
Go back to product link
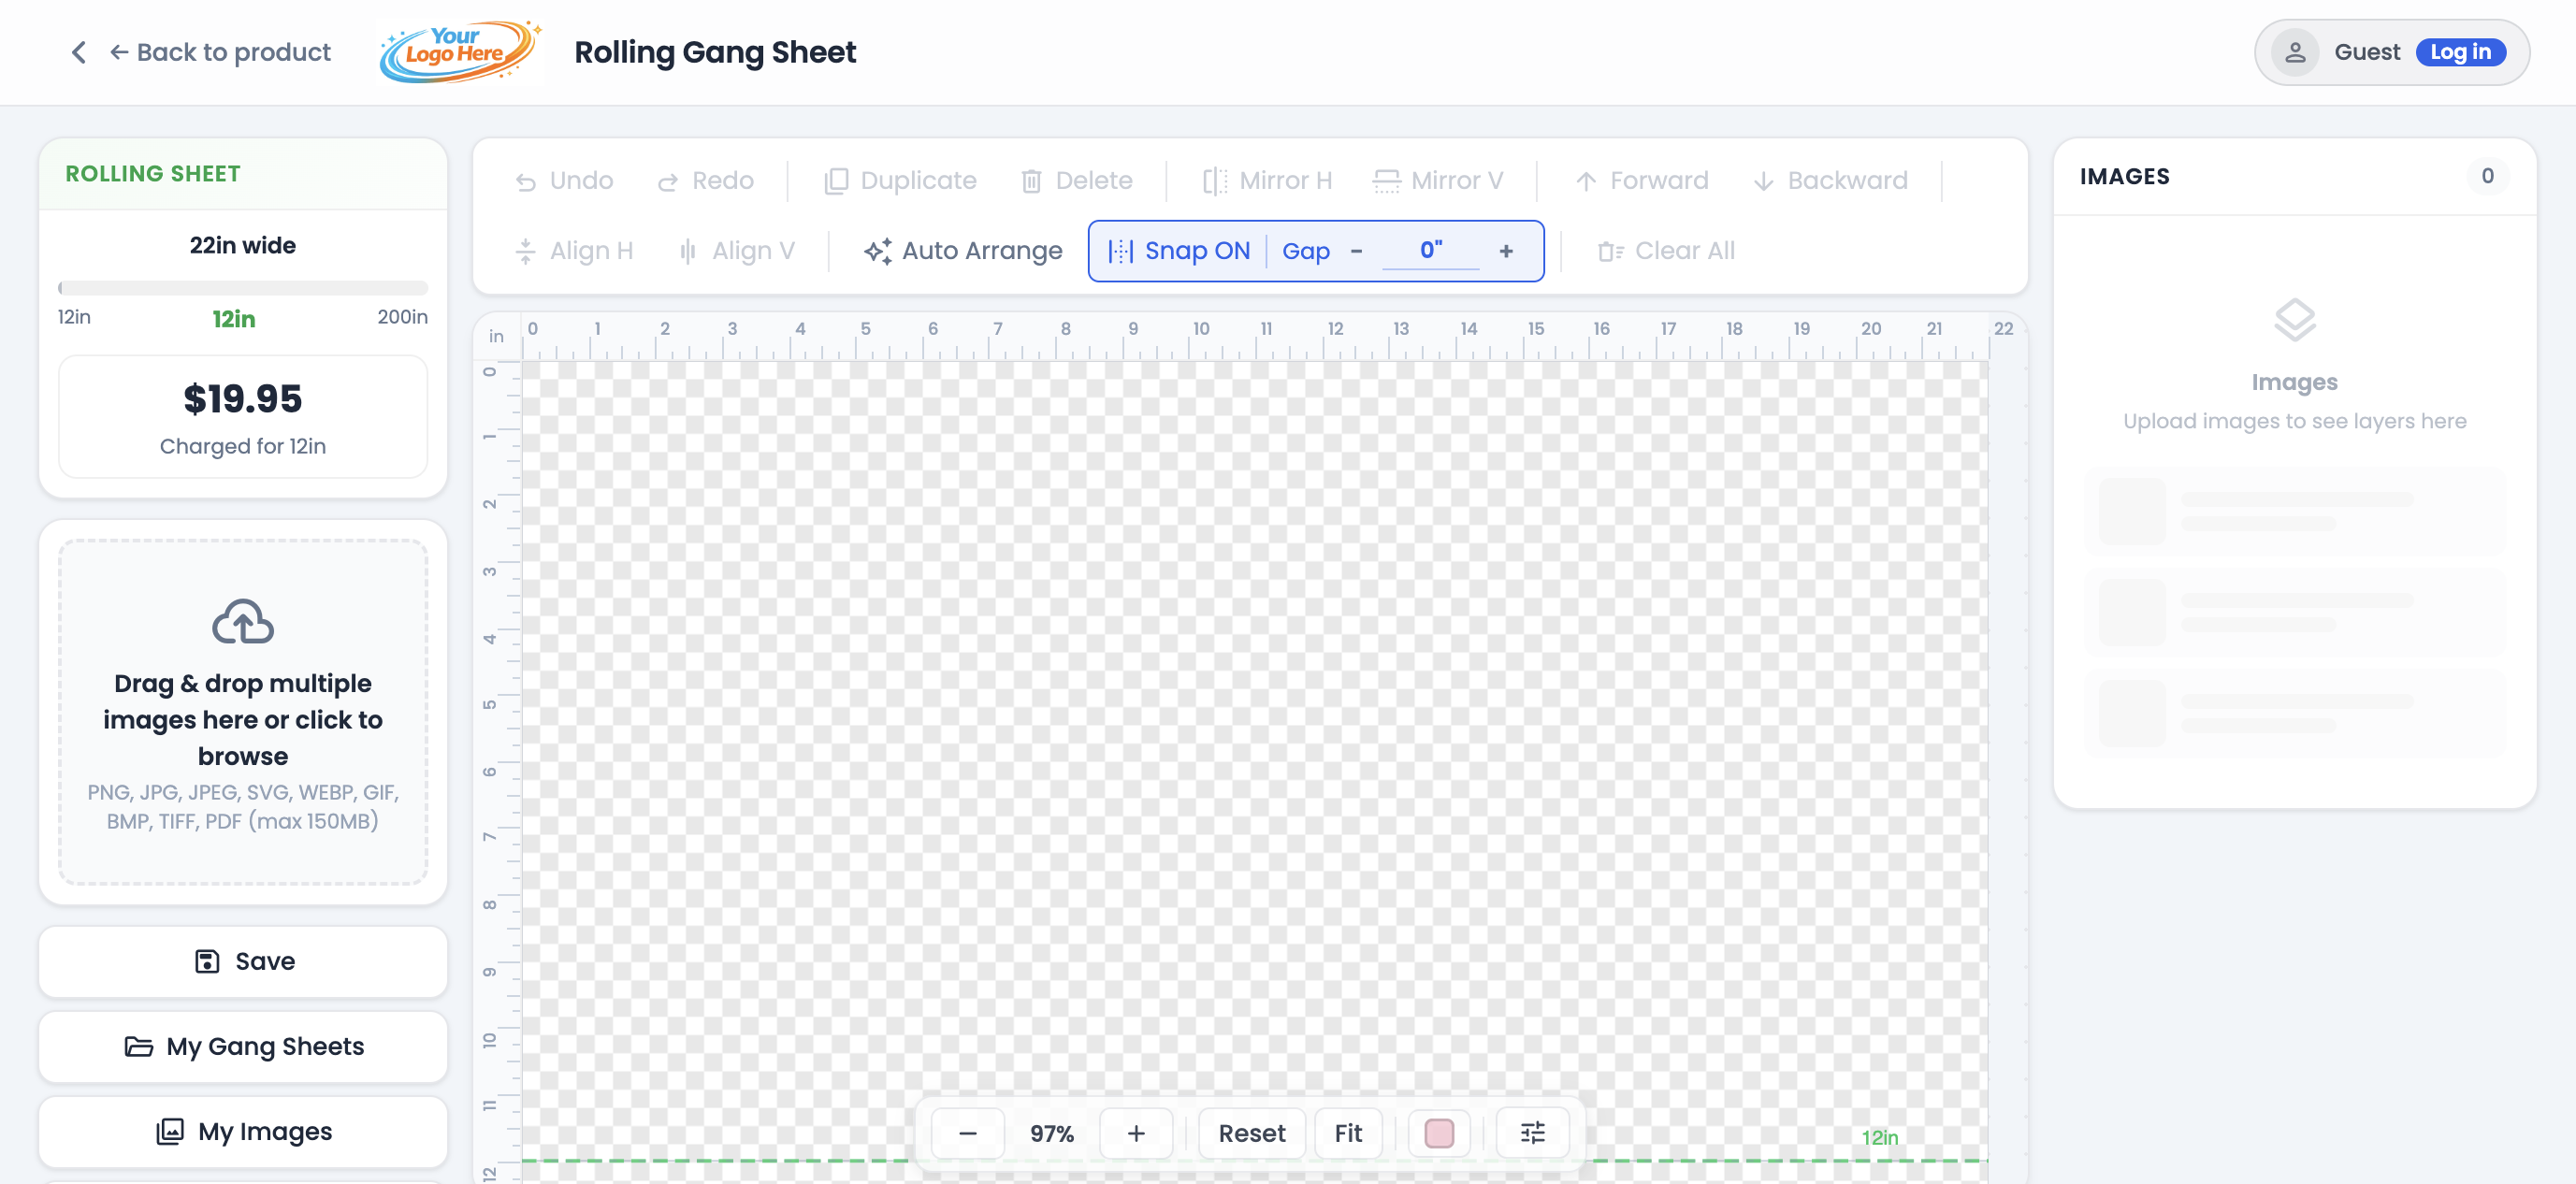click(x=220, y=52)
